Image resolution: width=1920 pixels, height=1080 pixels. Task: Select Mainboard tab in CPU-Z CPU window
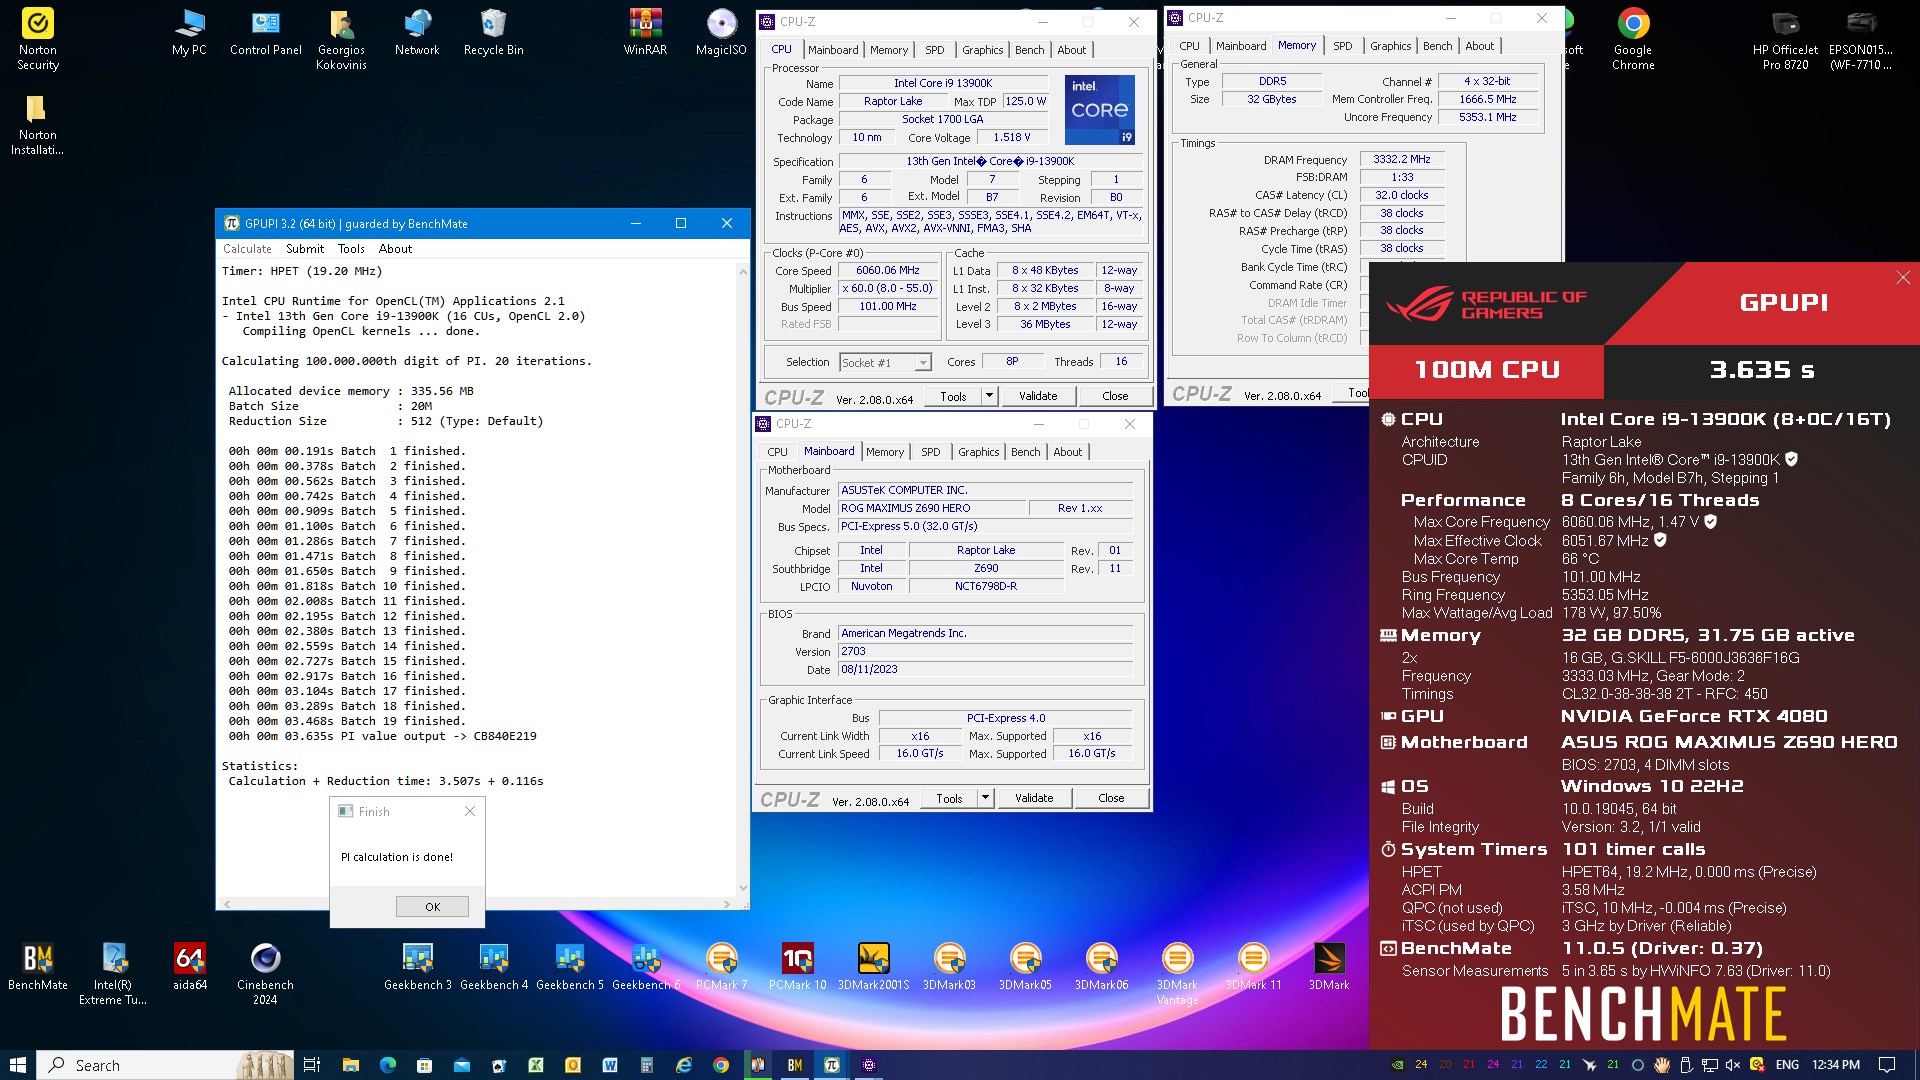click(833, 50)
